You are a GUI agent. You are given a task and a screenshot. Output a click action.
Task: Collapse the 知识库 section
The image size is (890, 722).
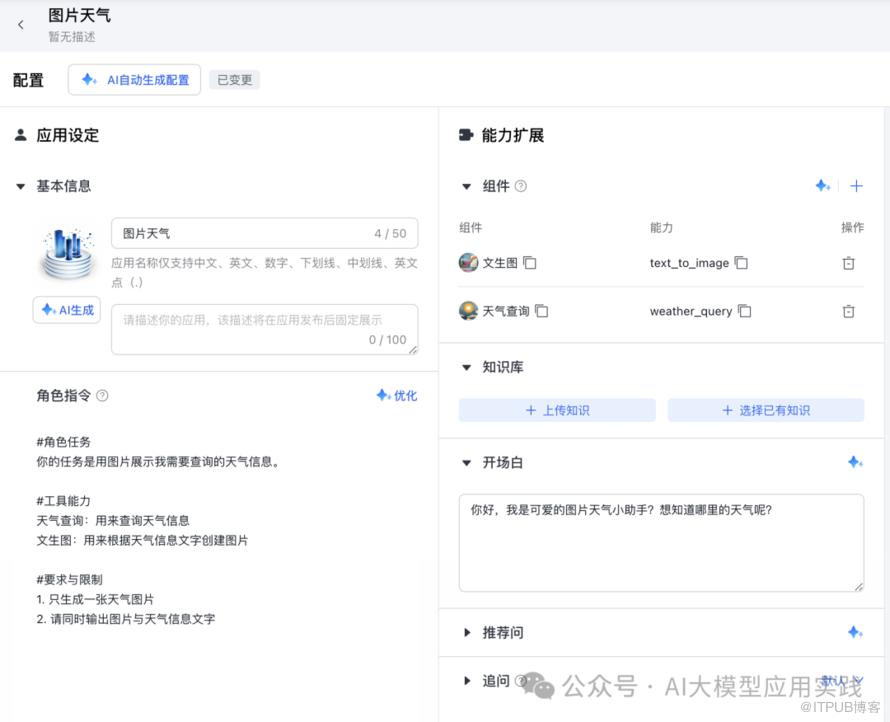[466, 367]
